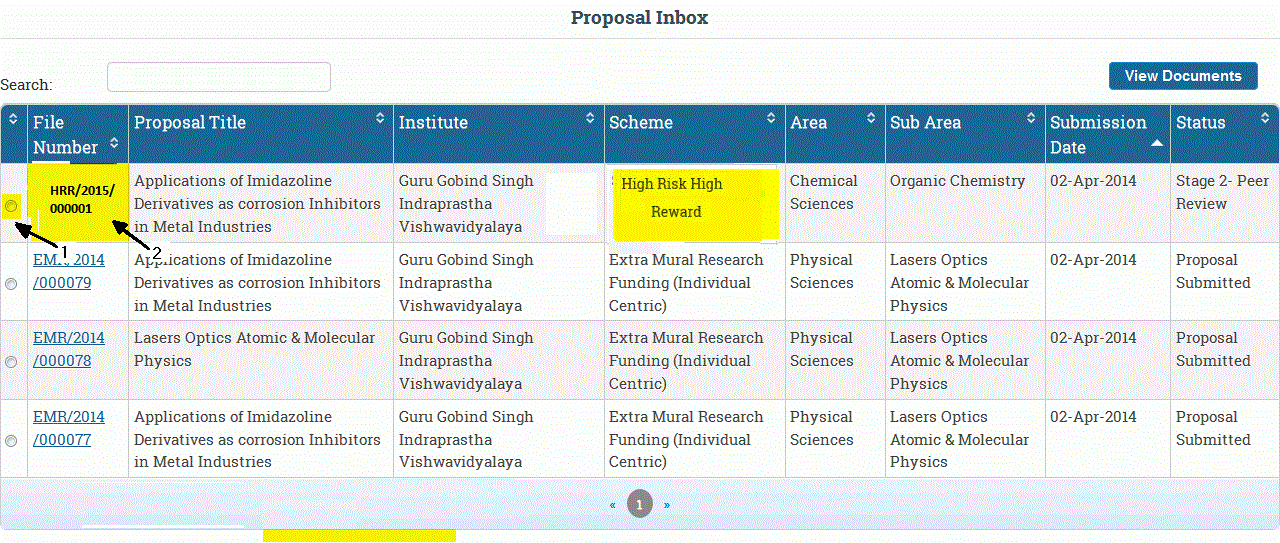Sort by Proposal Title column

click(x=380, y=118)
